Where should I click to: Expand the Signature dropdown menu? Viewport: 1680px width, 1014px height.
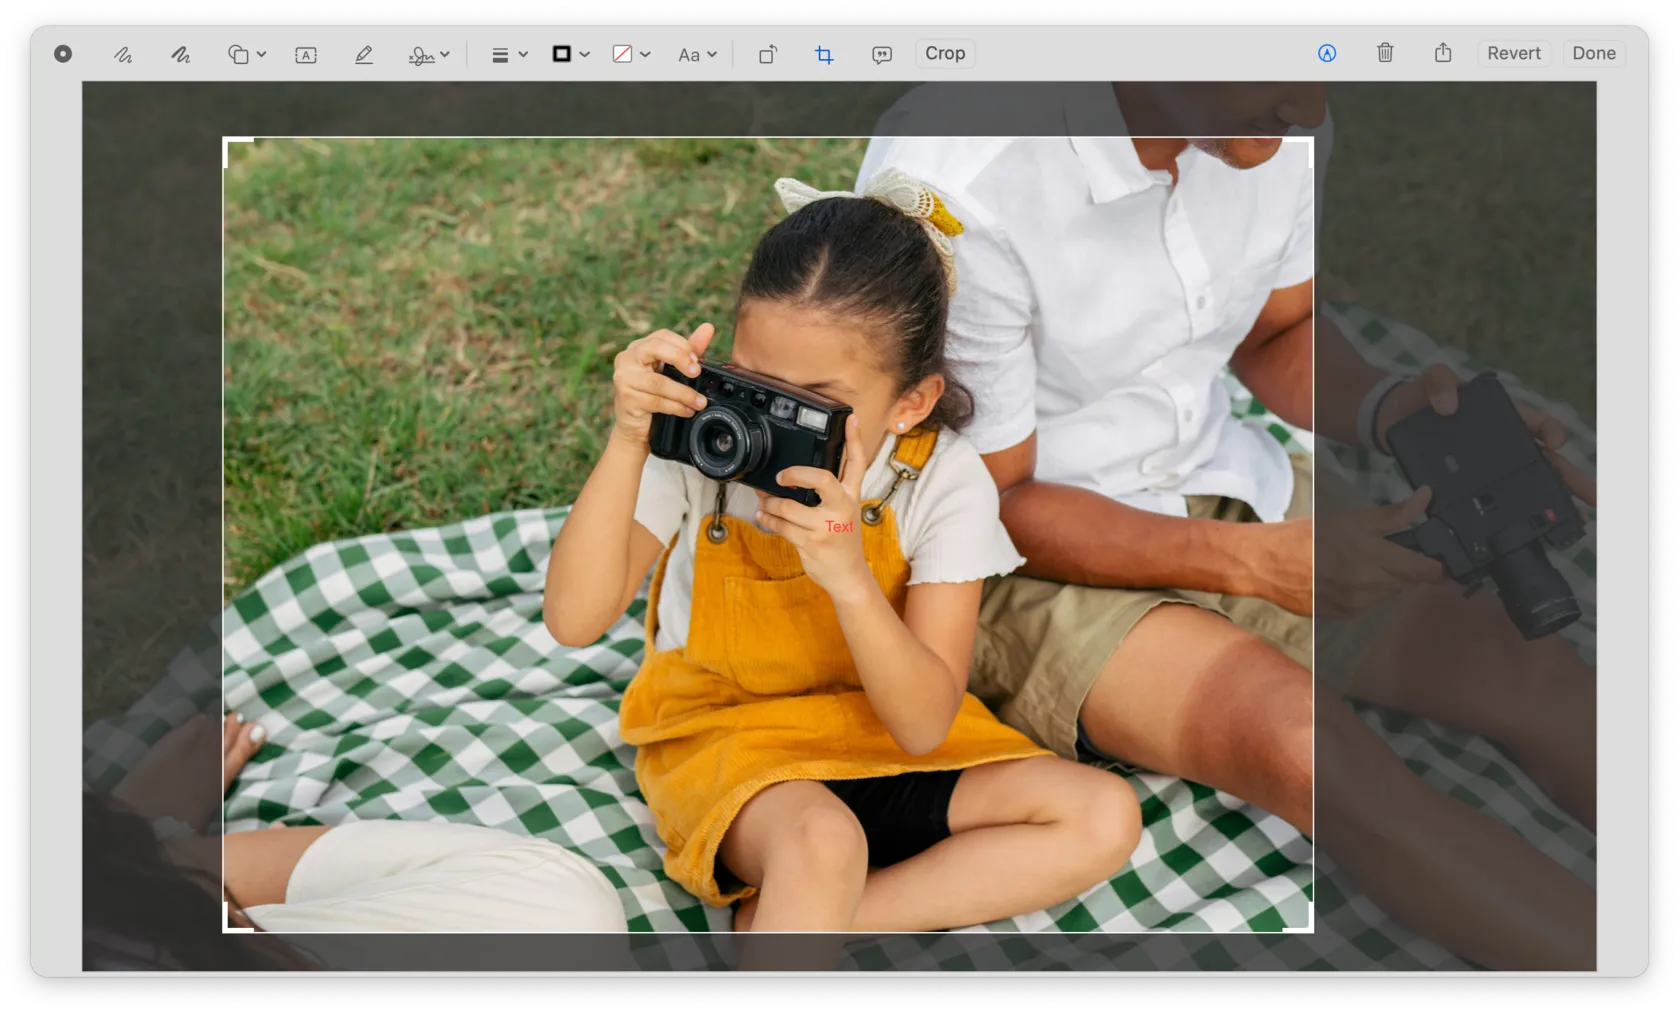pyautogui.click(x=429, y=55)
